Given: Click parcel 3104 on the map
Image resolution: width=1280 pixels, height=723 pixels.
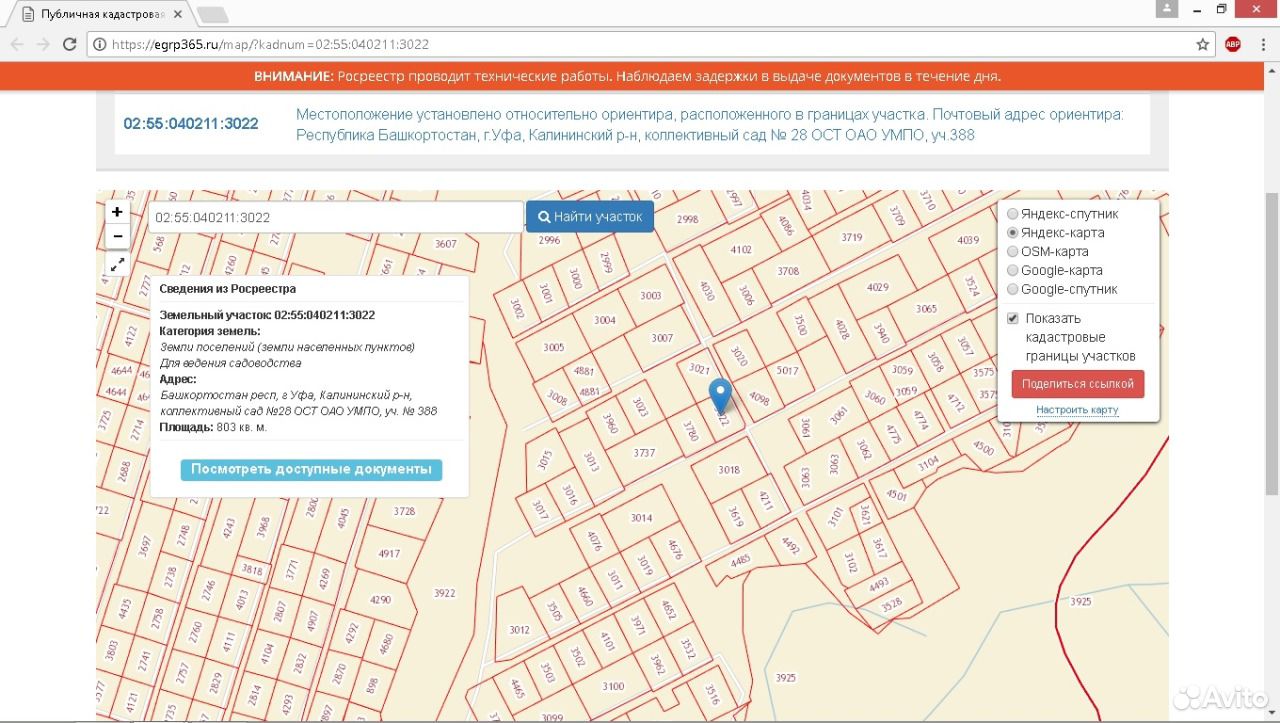Looking at the screenshot, I should click(929, 462).
